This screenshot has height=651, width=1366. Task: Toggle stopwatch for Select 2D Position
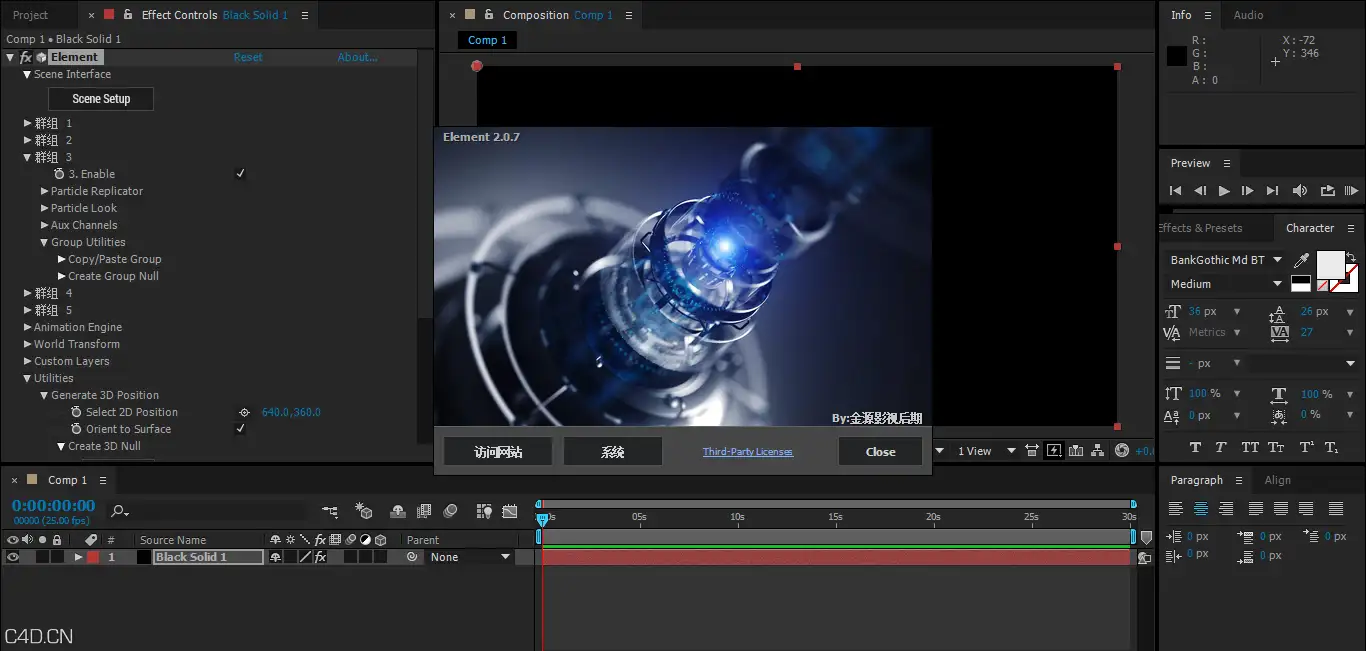point(77,412)
